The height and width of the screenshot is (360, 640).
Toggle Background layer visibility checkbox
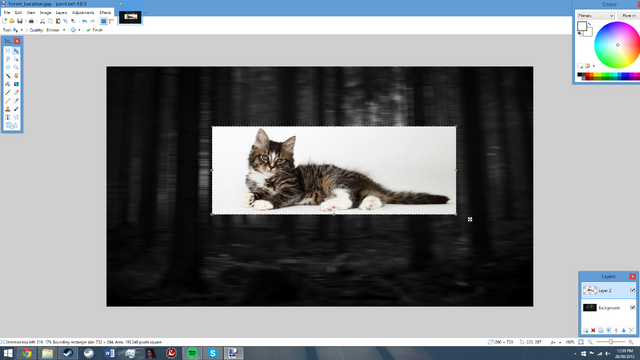632,307
